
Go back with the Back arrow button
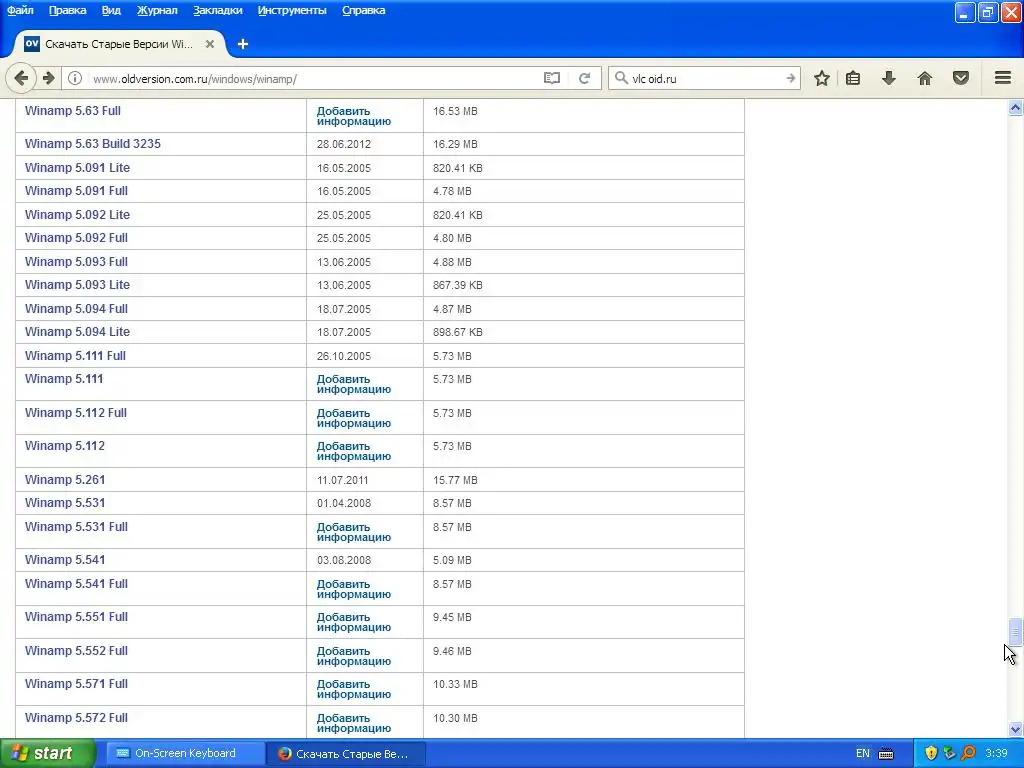pyautogui.click(x=21, y=78)
